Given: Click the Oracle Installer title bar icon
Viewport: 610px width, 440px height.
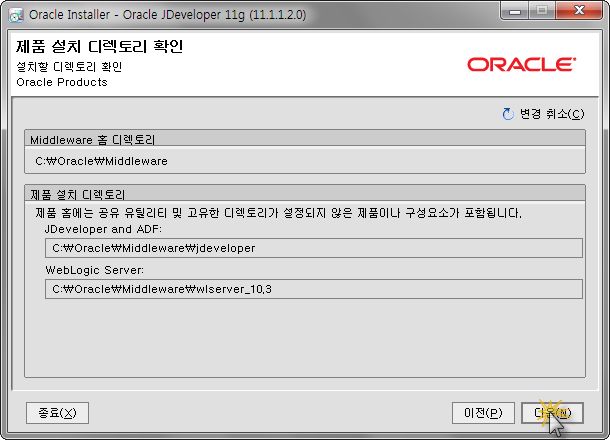Looking at the screenshot, I should [16, 15].
